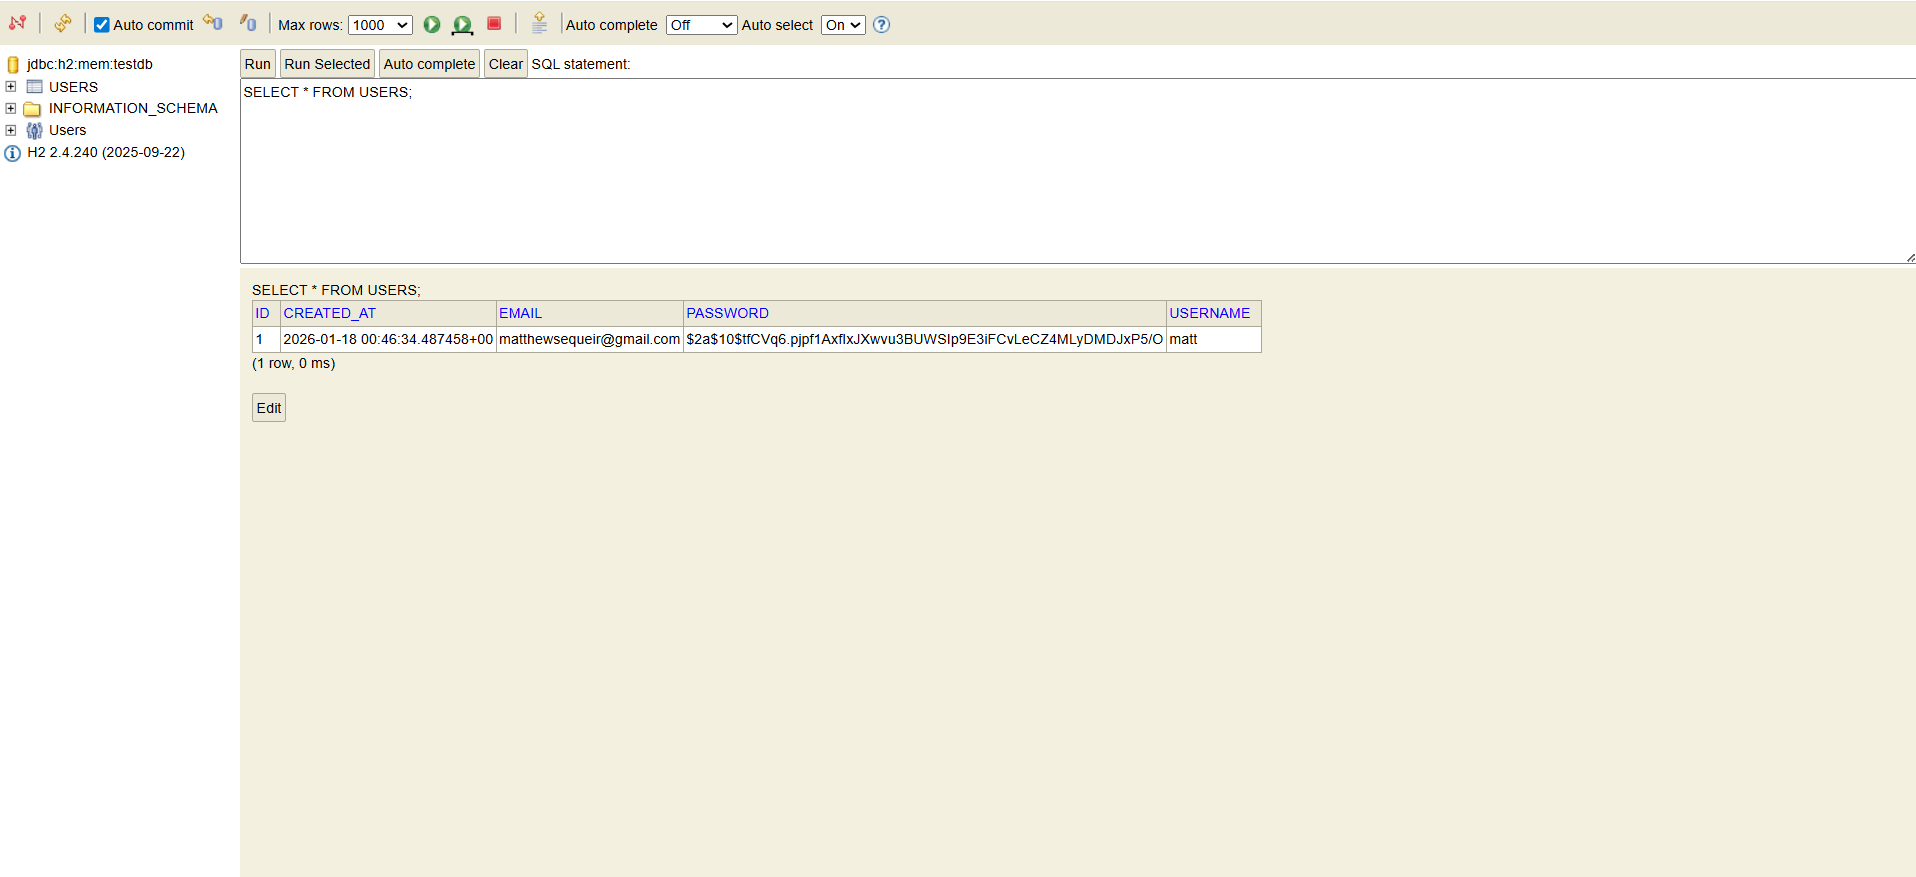
Task: Click the Commit icon
Action: point(212,23)
